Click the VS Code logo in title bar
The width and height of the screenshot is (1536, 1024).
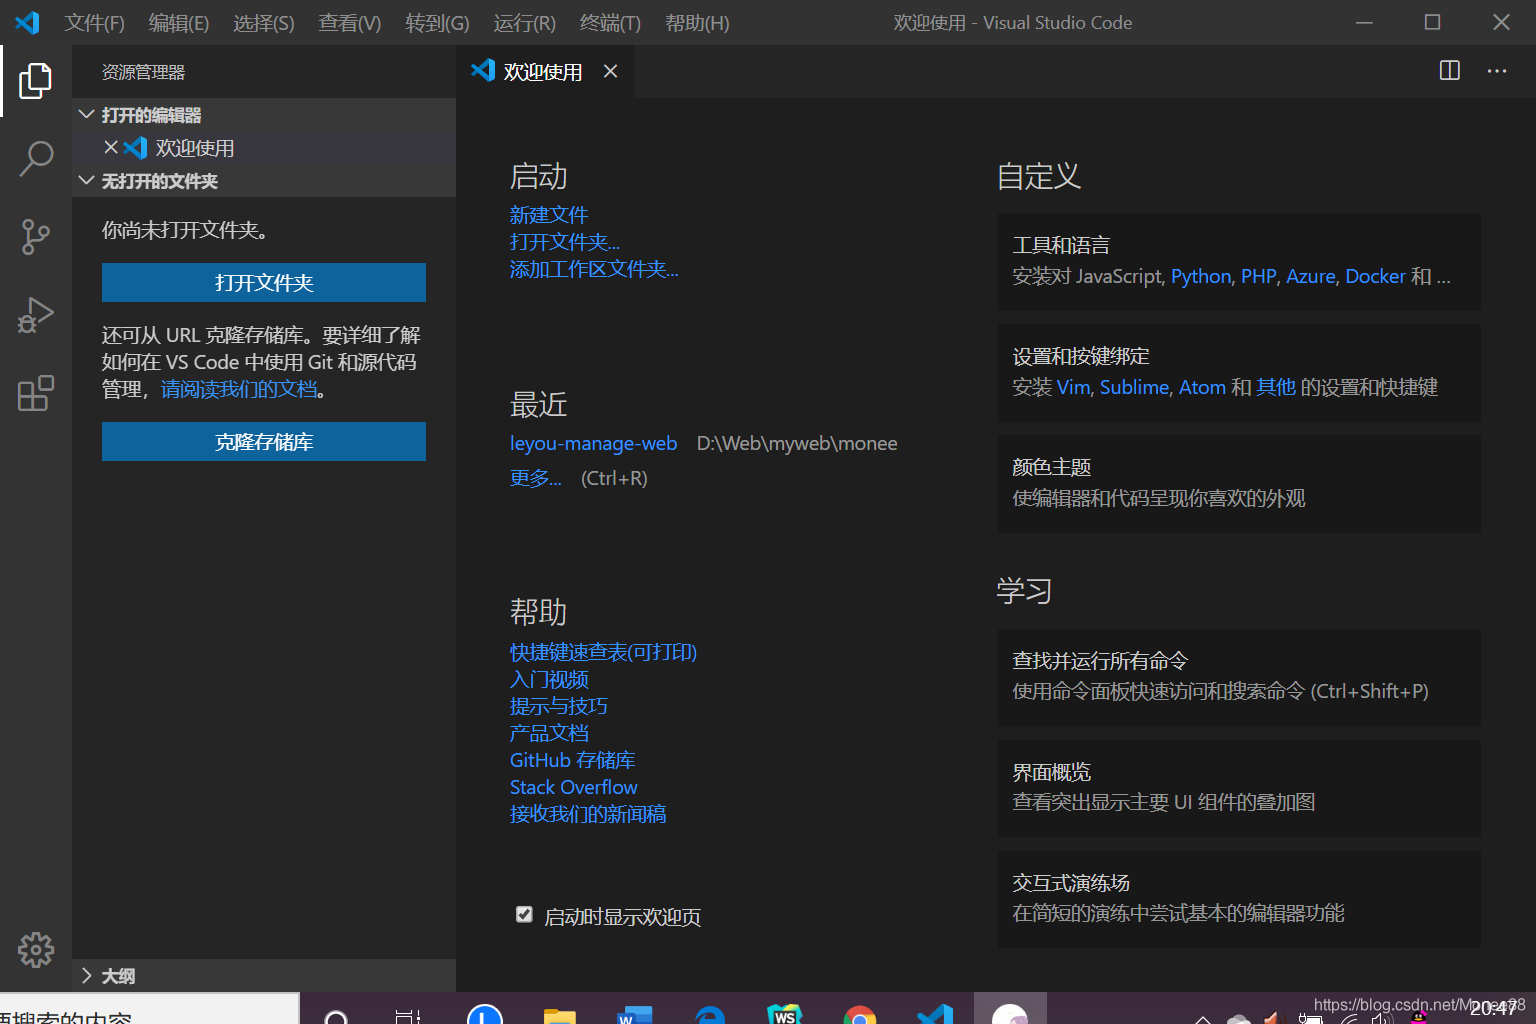click(x=27, y=22)
